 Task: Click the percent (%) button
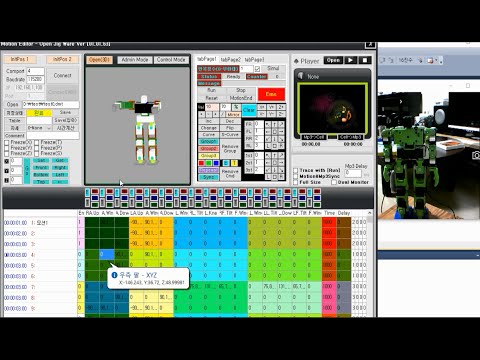(236, 107)
